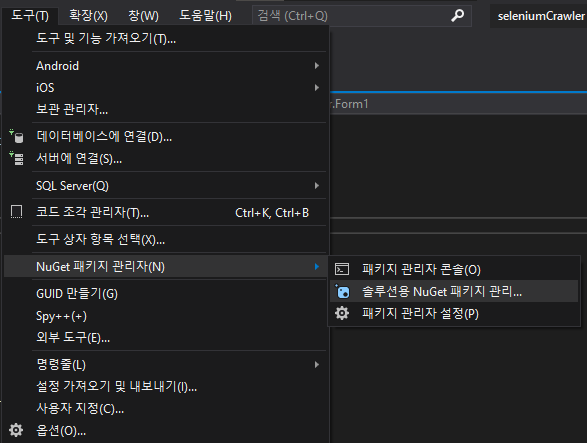
Task: Select NuGet 패키지 관리자(N) entry
Action: [166, 266]
